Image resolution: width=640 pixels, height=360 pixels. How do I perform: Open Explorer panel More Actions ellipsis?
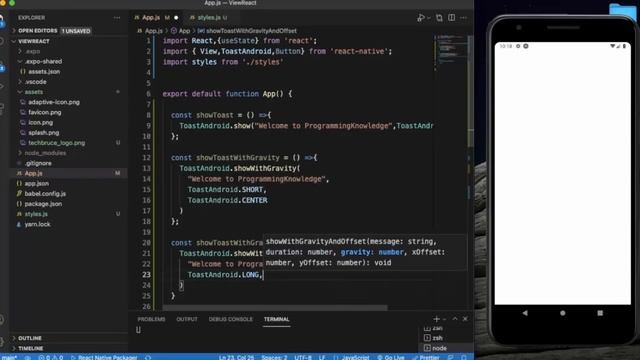(117, 18)
